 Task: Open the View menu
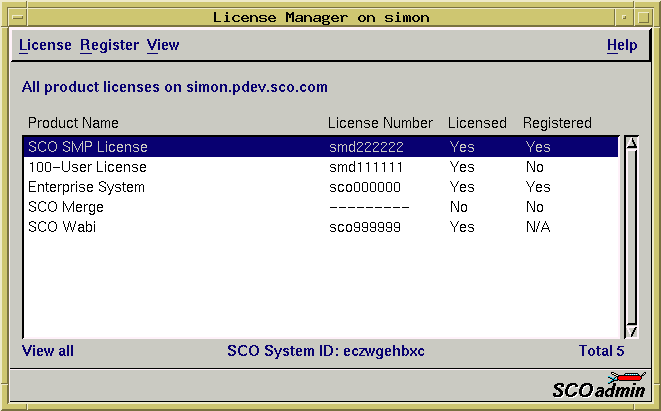tap(162, 45)
